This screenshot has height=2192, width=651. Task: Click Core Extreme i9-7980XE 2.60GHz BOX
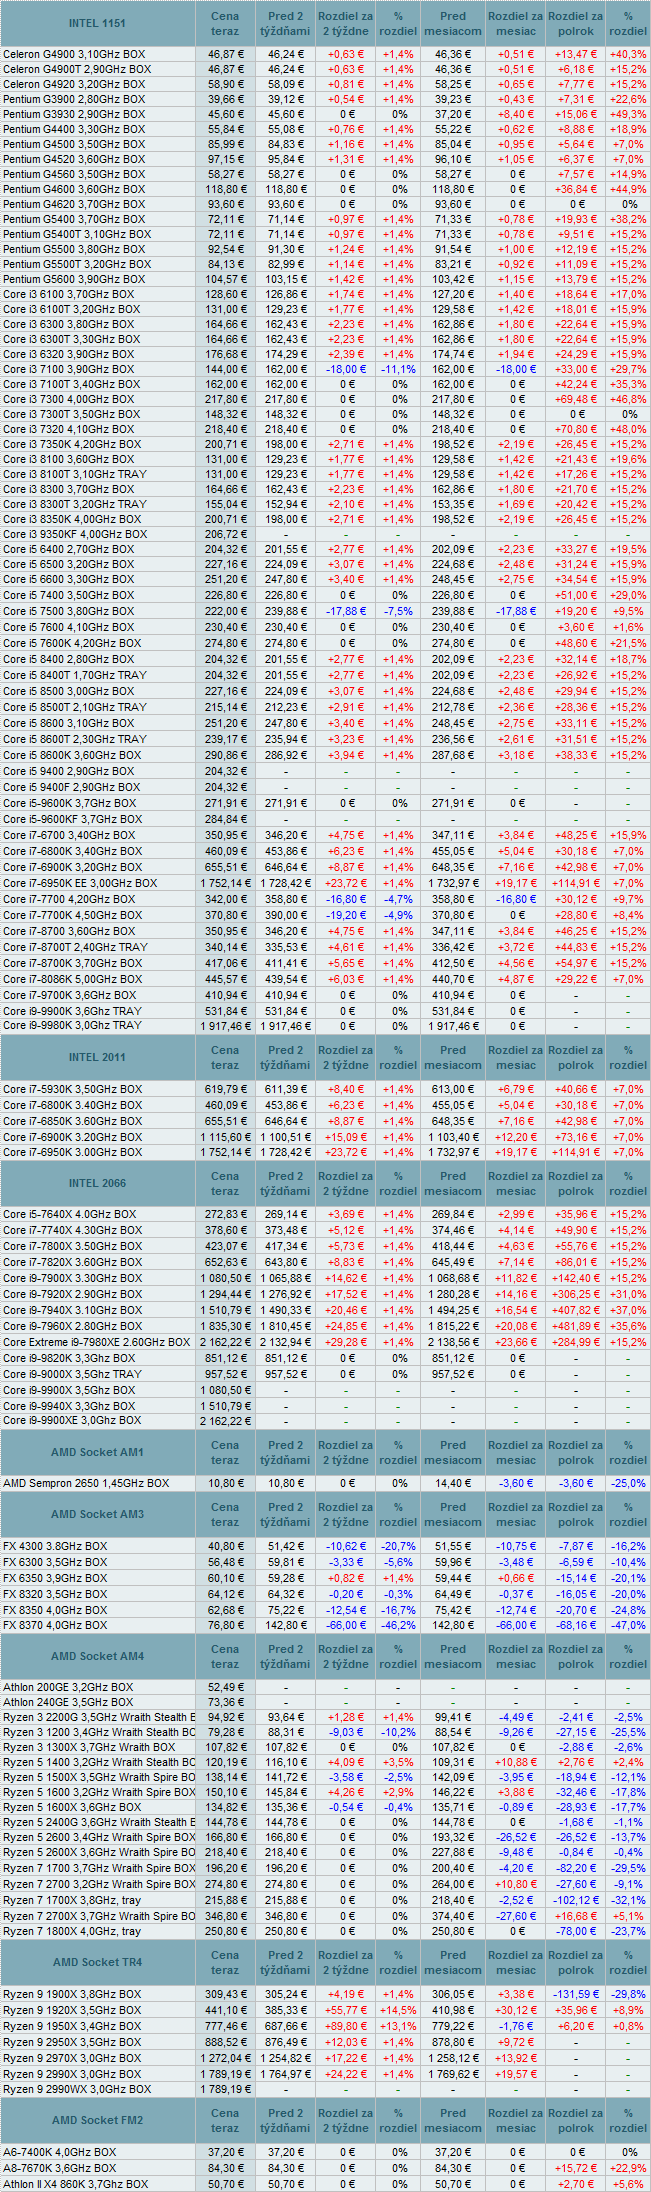pos(96,1342)
